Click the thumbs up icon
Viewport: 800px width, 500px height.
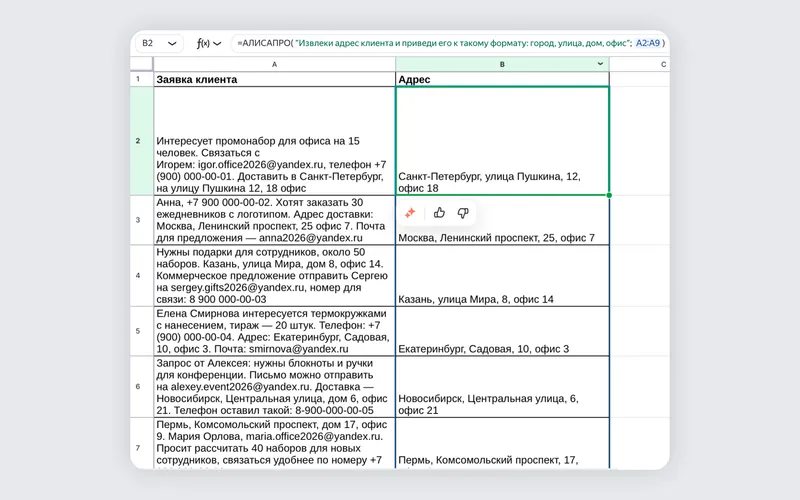pos(439,213)
